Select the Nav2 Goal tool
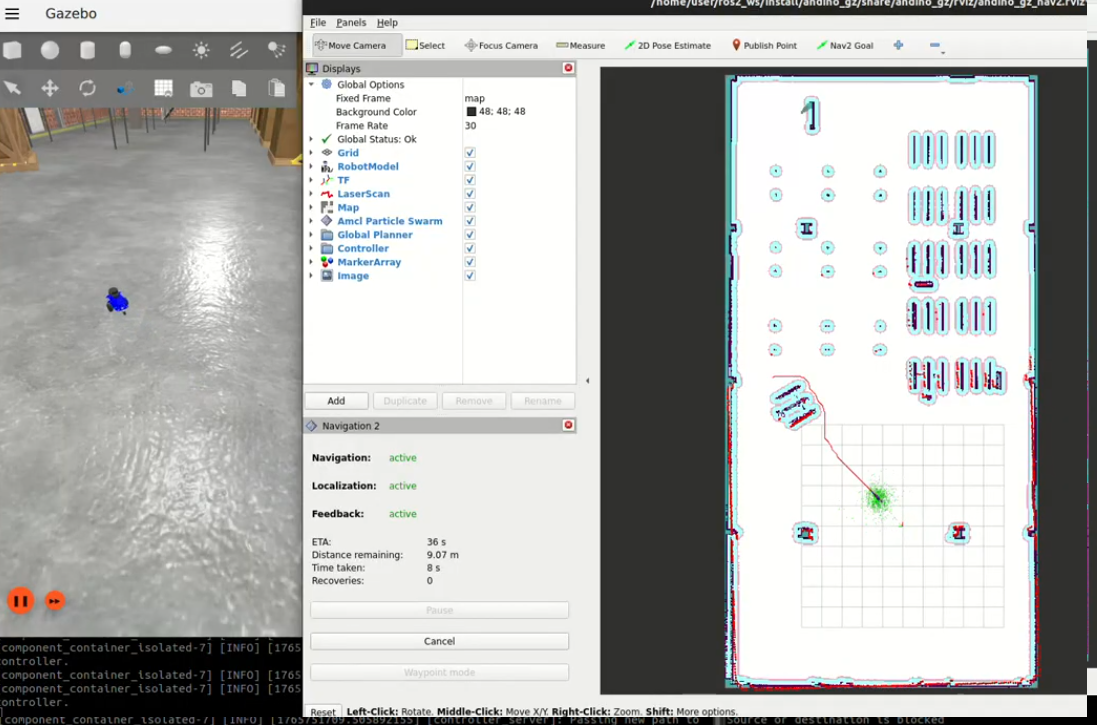 coord(845,45)
